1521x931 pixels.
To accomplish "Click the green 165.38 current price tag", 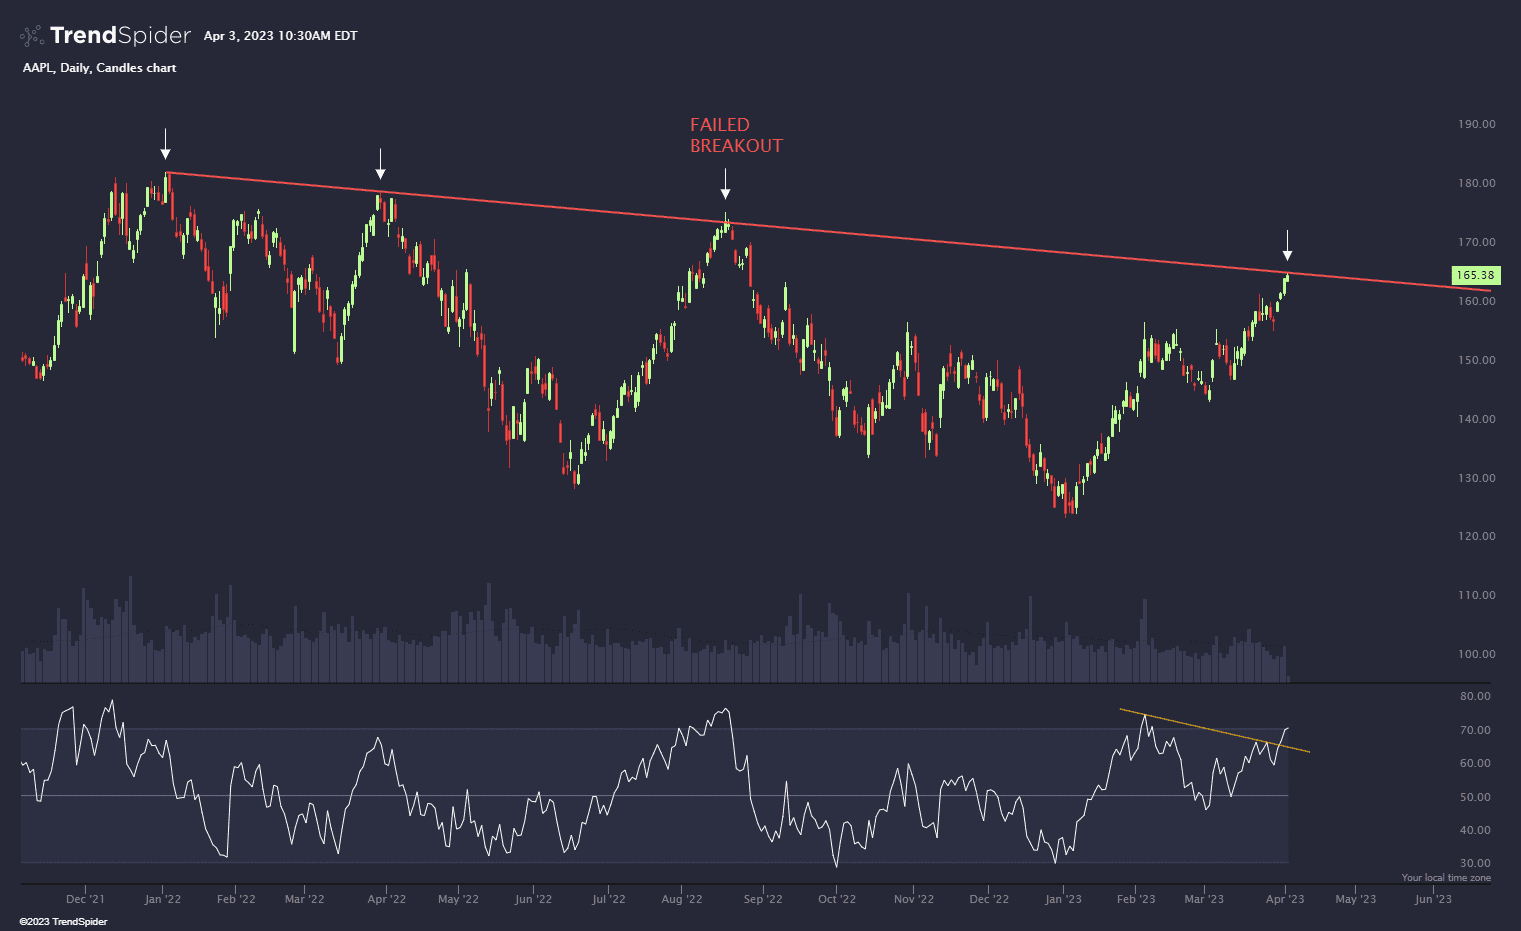I will click(1475, 275).
